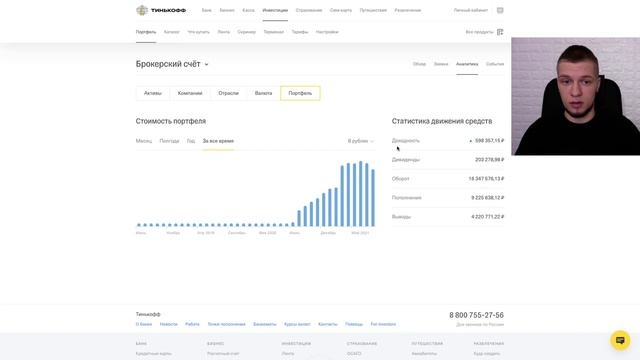
Task: Open the Работа footer link
Action: point(192,324)
